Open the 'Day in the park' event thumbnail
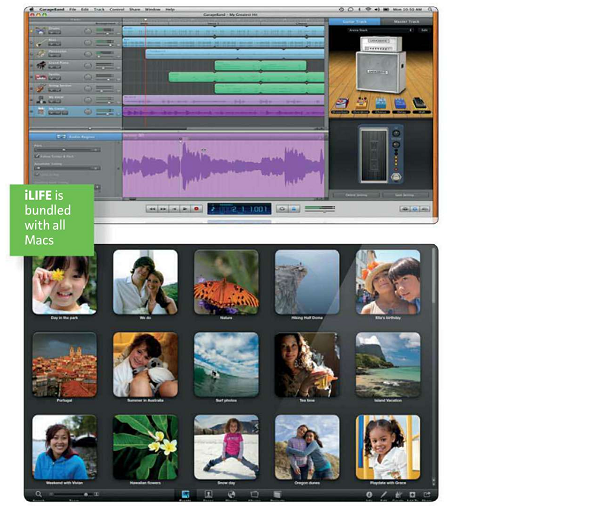599x518 pixels. (x=64, y=282)
